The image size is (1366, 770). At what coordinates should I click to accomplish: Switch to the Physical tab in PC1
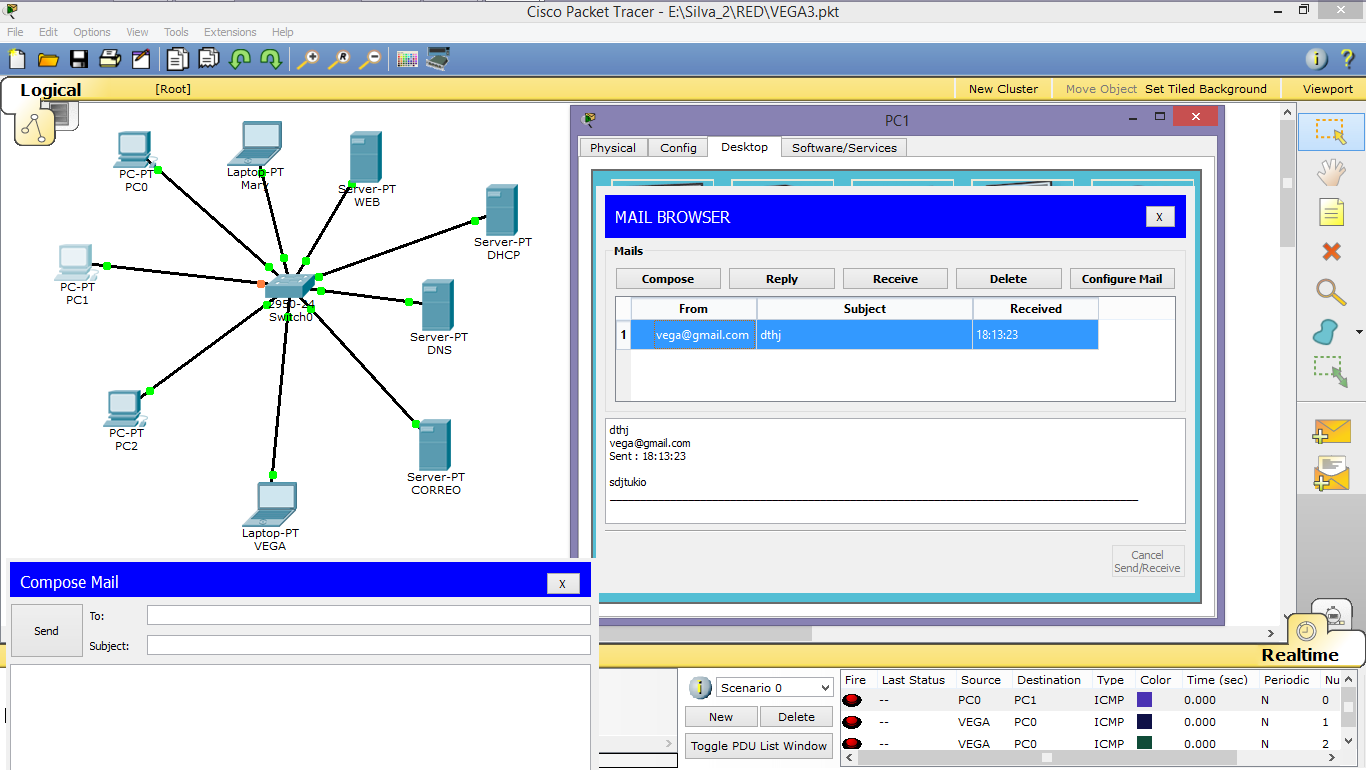(613, 147)
